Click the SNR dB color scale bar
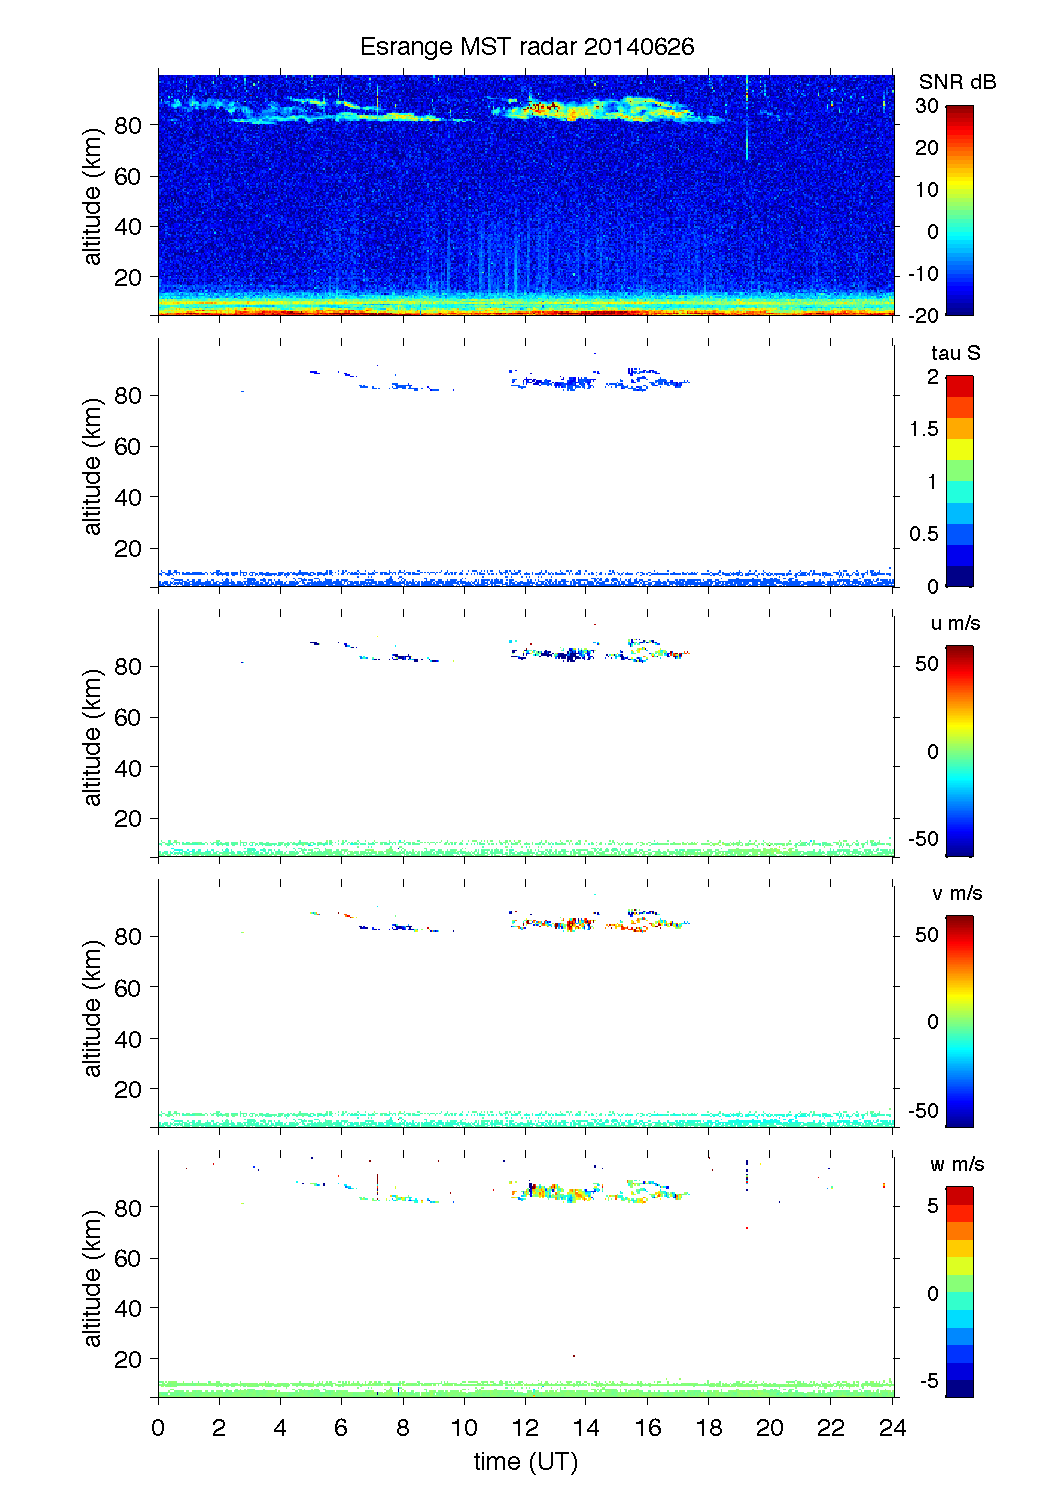1051x1502 pixels. click(959, 210)
